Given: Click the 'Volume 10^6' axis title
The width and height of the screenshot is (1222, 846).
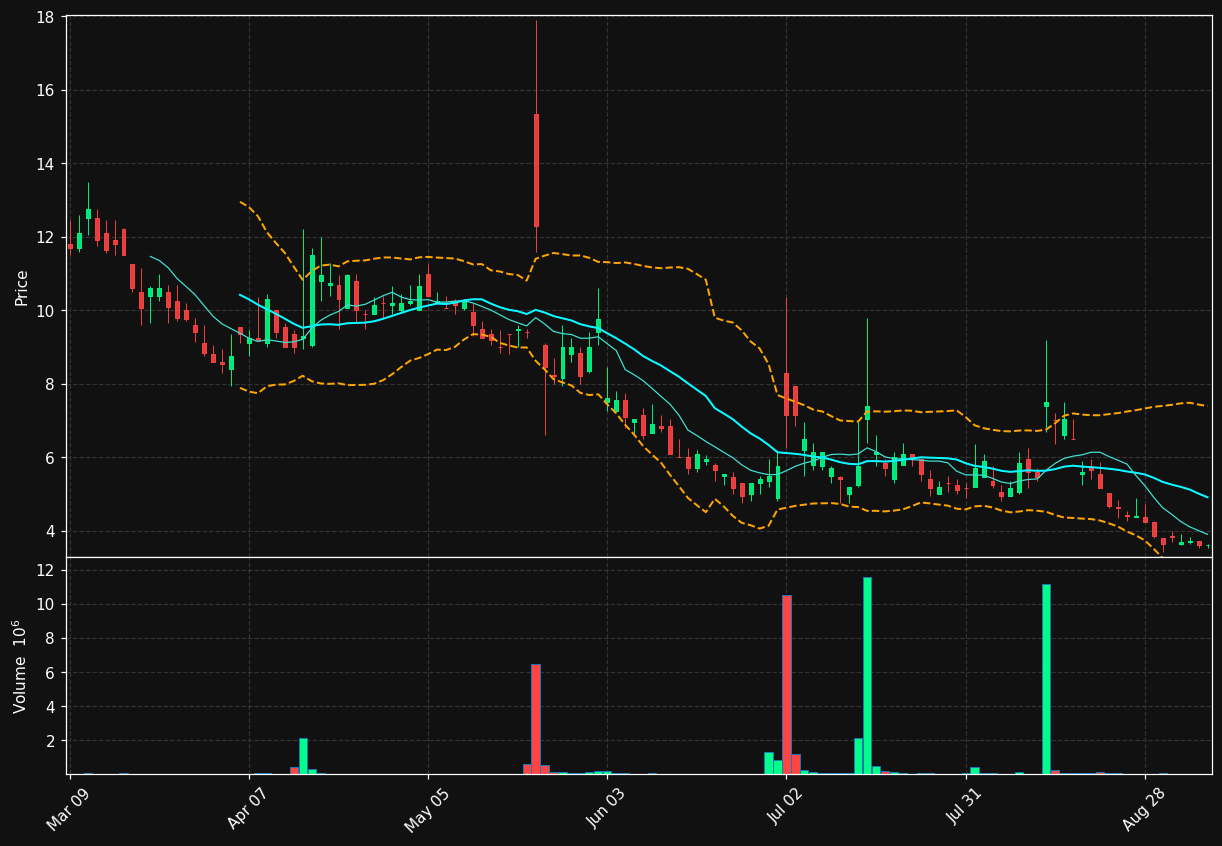Looking at the screenshot, I should [21, 666].
